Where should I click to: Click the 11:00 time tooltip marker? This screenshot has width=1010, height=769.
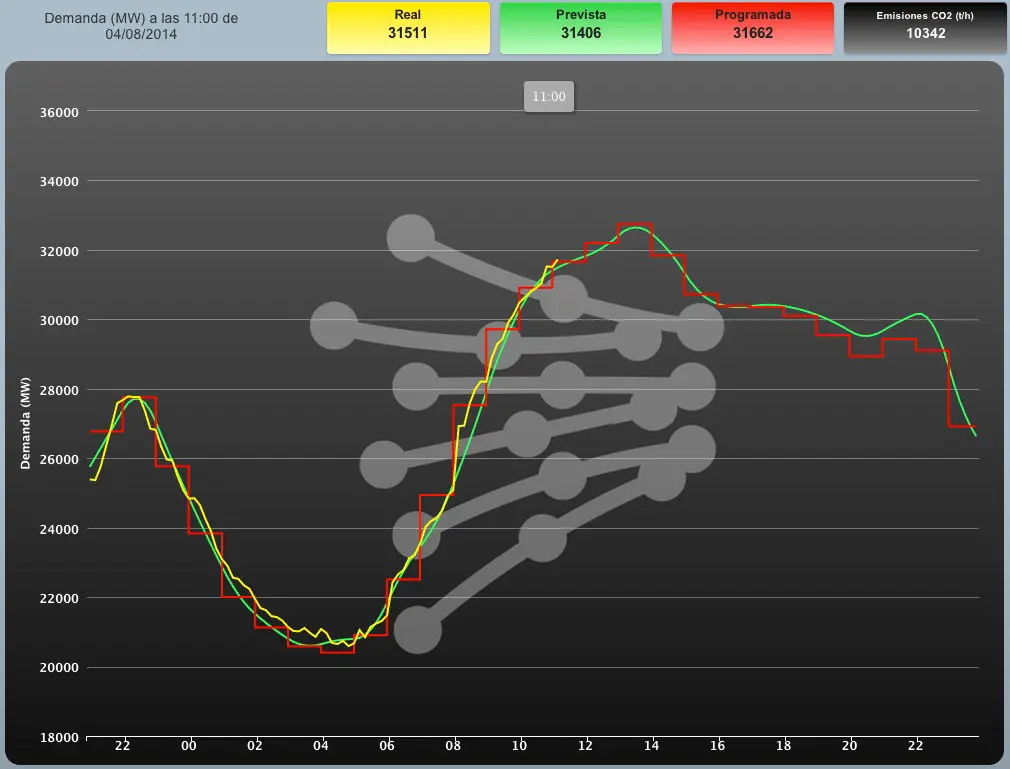click(549, 97)
